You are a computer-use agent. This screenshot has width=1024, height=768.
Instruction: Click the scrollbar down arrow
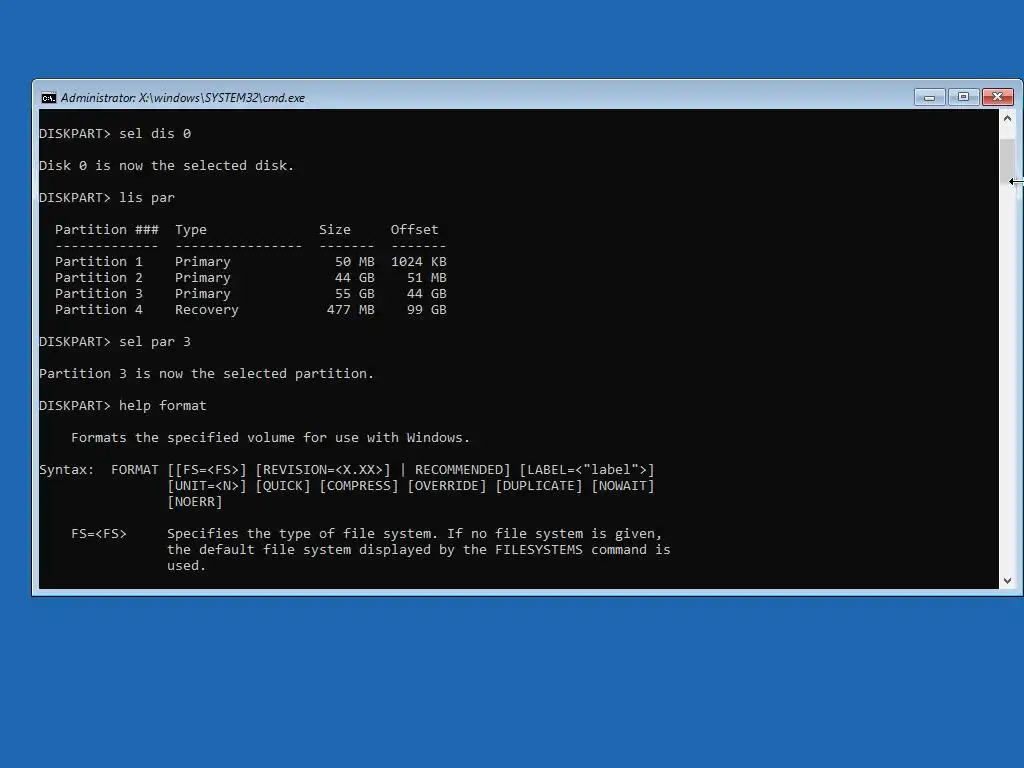tap(1007, 581)
